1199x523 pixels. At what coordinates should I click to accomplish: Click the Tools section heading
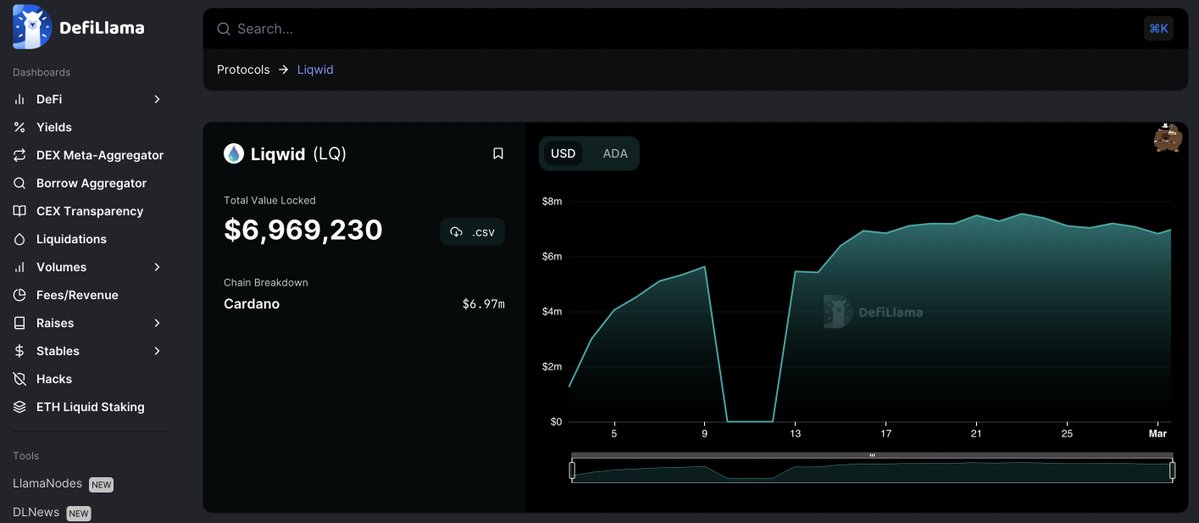tap(25, 456)
